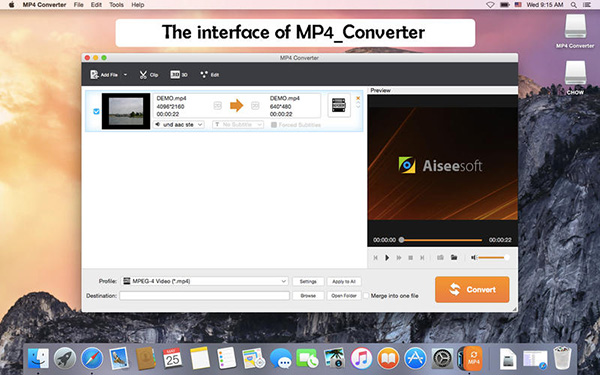Click the Apply to All button
Viewport: 600px width, 375px height.
coord(344,282)
